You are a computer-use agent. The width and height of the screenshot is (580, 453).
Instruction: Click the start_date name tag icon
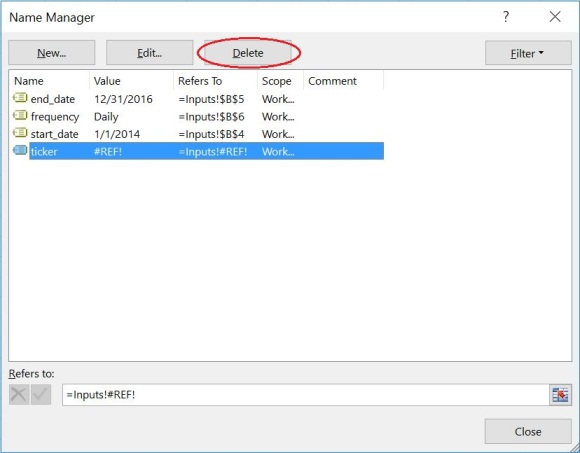[x=20, y=133]
